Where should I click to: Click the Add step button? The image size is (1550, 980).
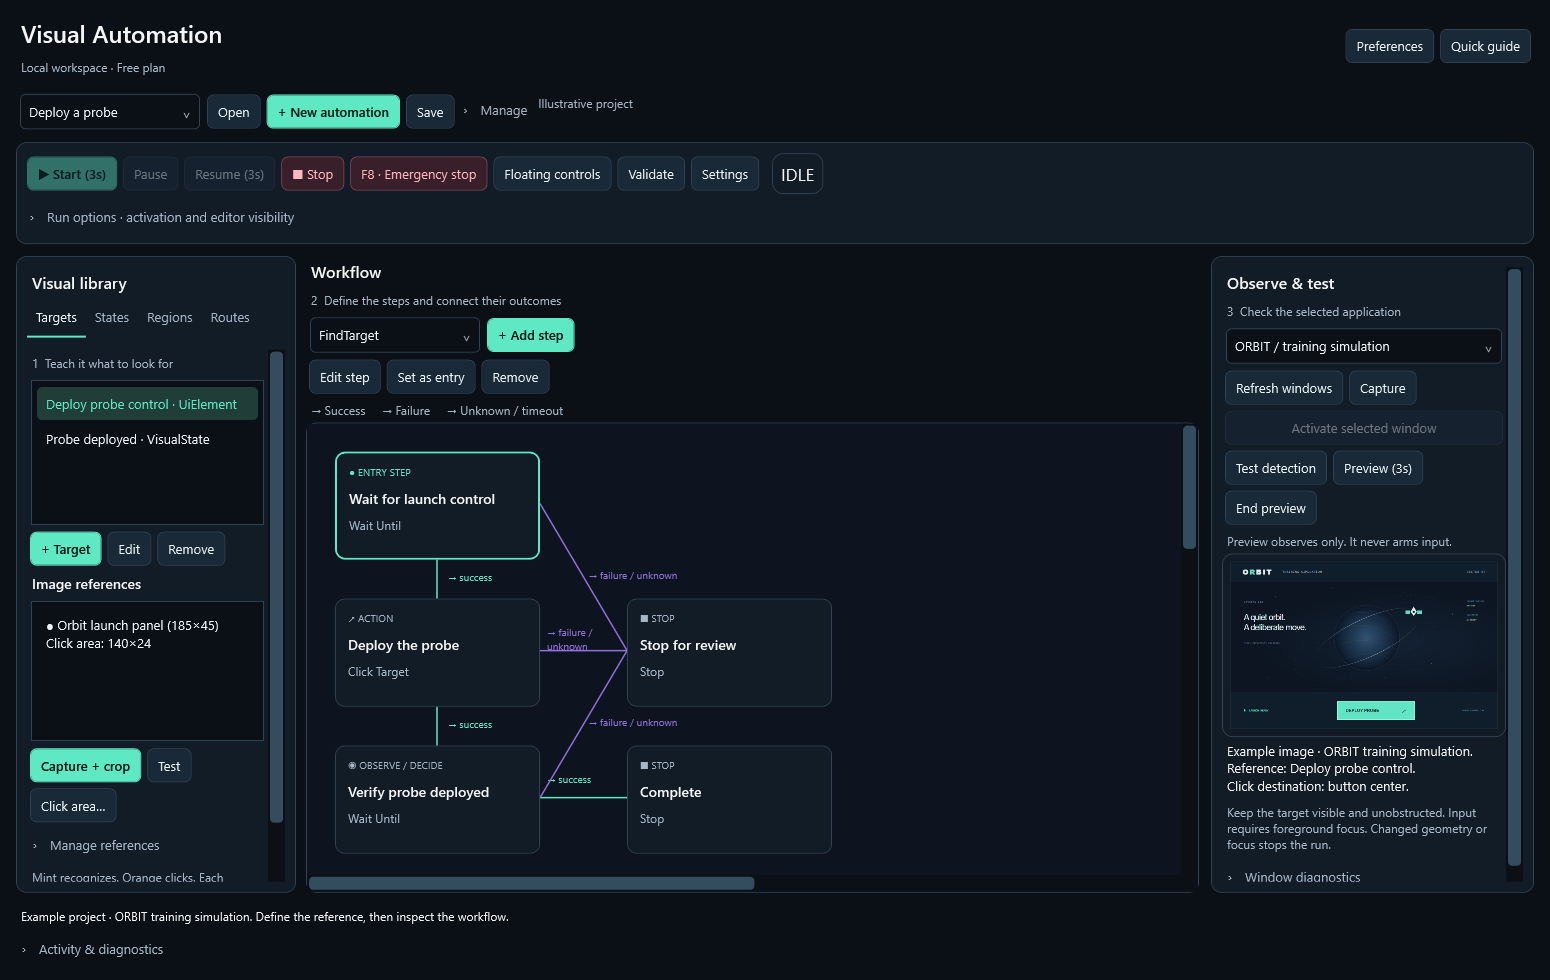531,335
